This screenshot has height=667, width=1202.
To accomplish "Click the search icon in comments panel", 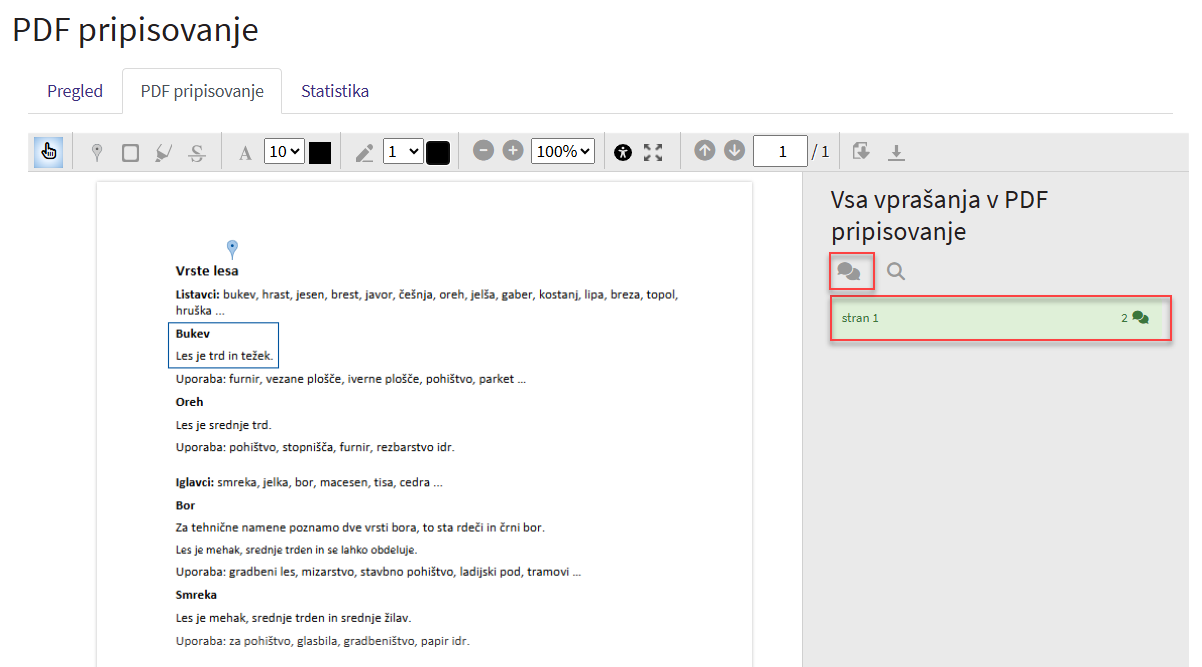I will click(896, 271).
